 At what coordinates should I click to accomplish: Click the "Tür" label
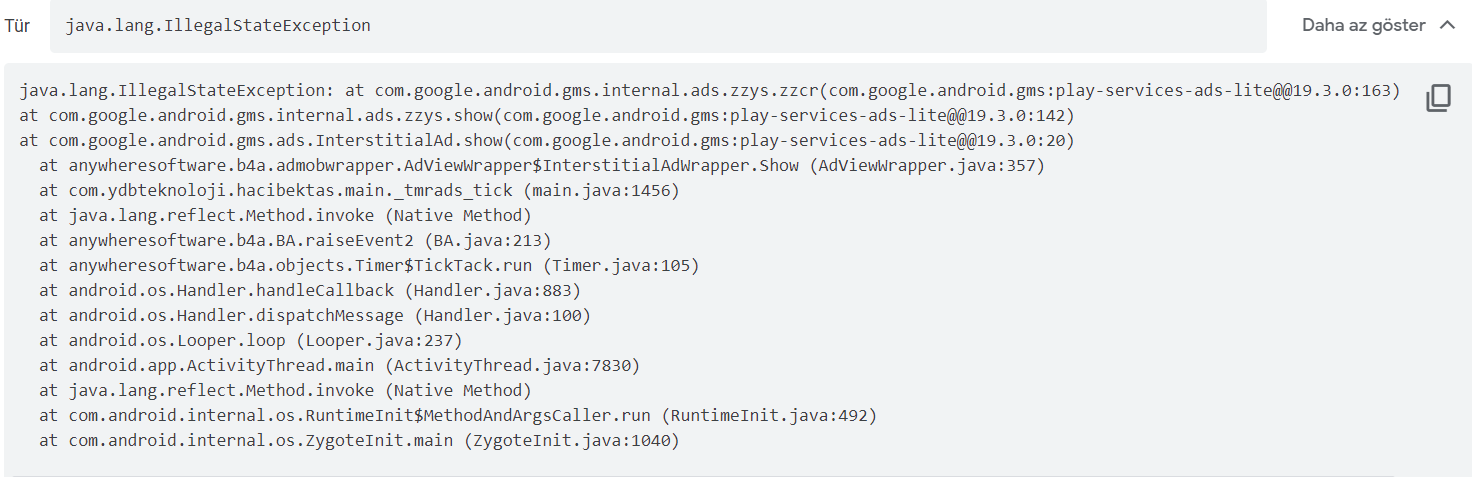pos(17,26)
